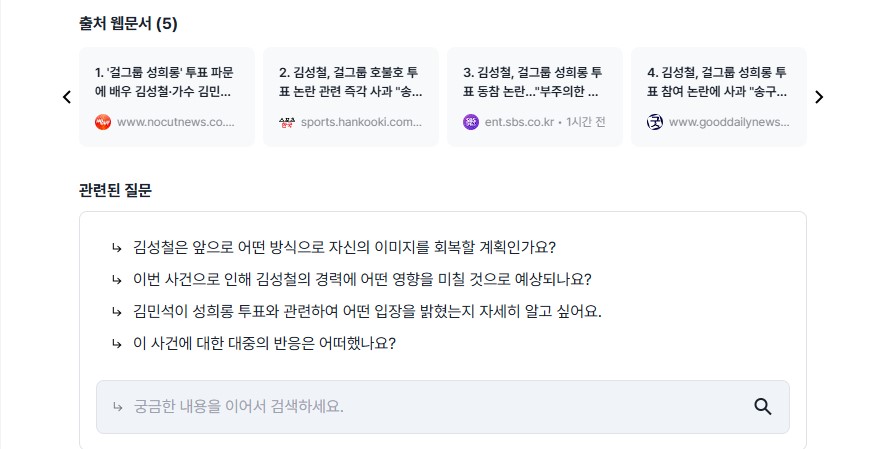Screen dimensions: 881x449
Task: Click the SBS purple favicon on source card 3
Action: click(x=471, y=122)
